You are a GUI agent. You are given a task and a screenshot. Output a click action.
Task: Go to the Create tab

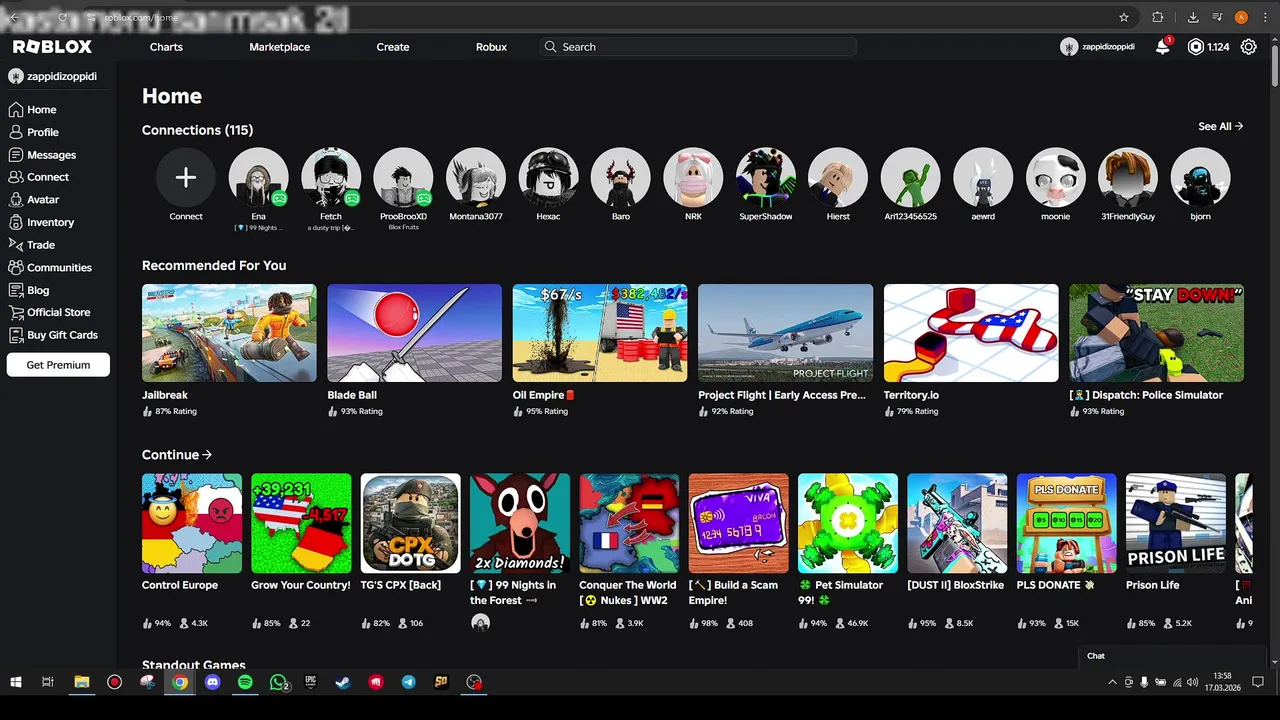393,47
